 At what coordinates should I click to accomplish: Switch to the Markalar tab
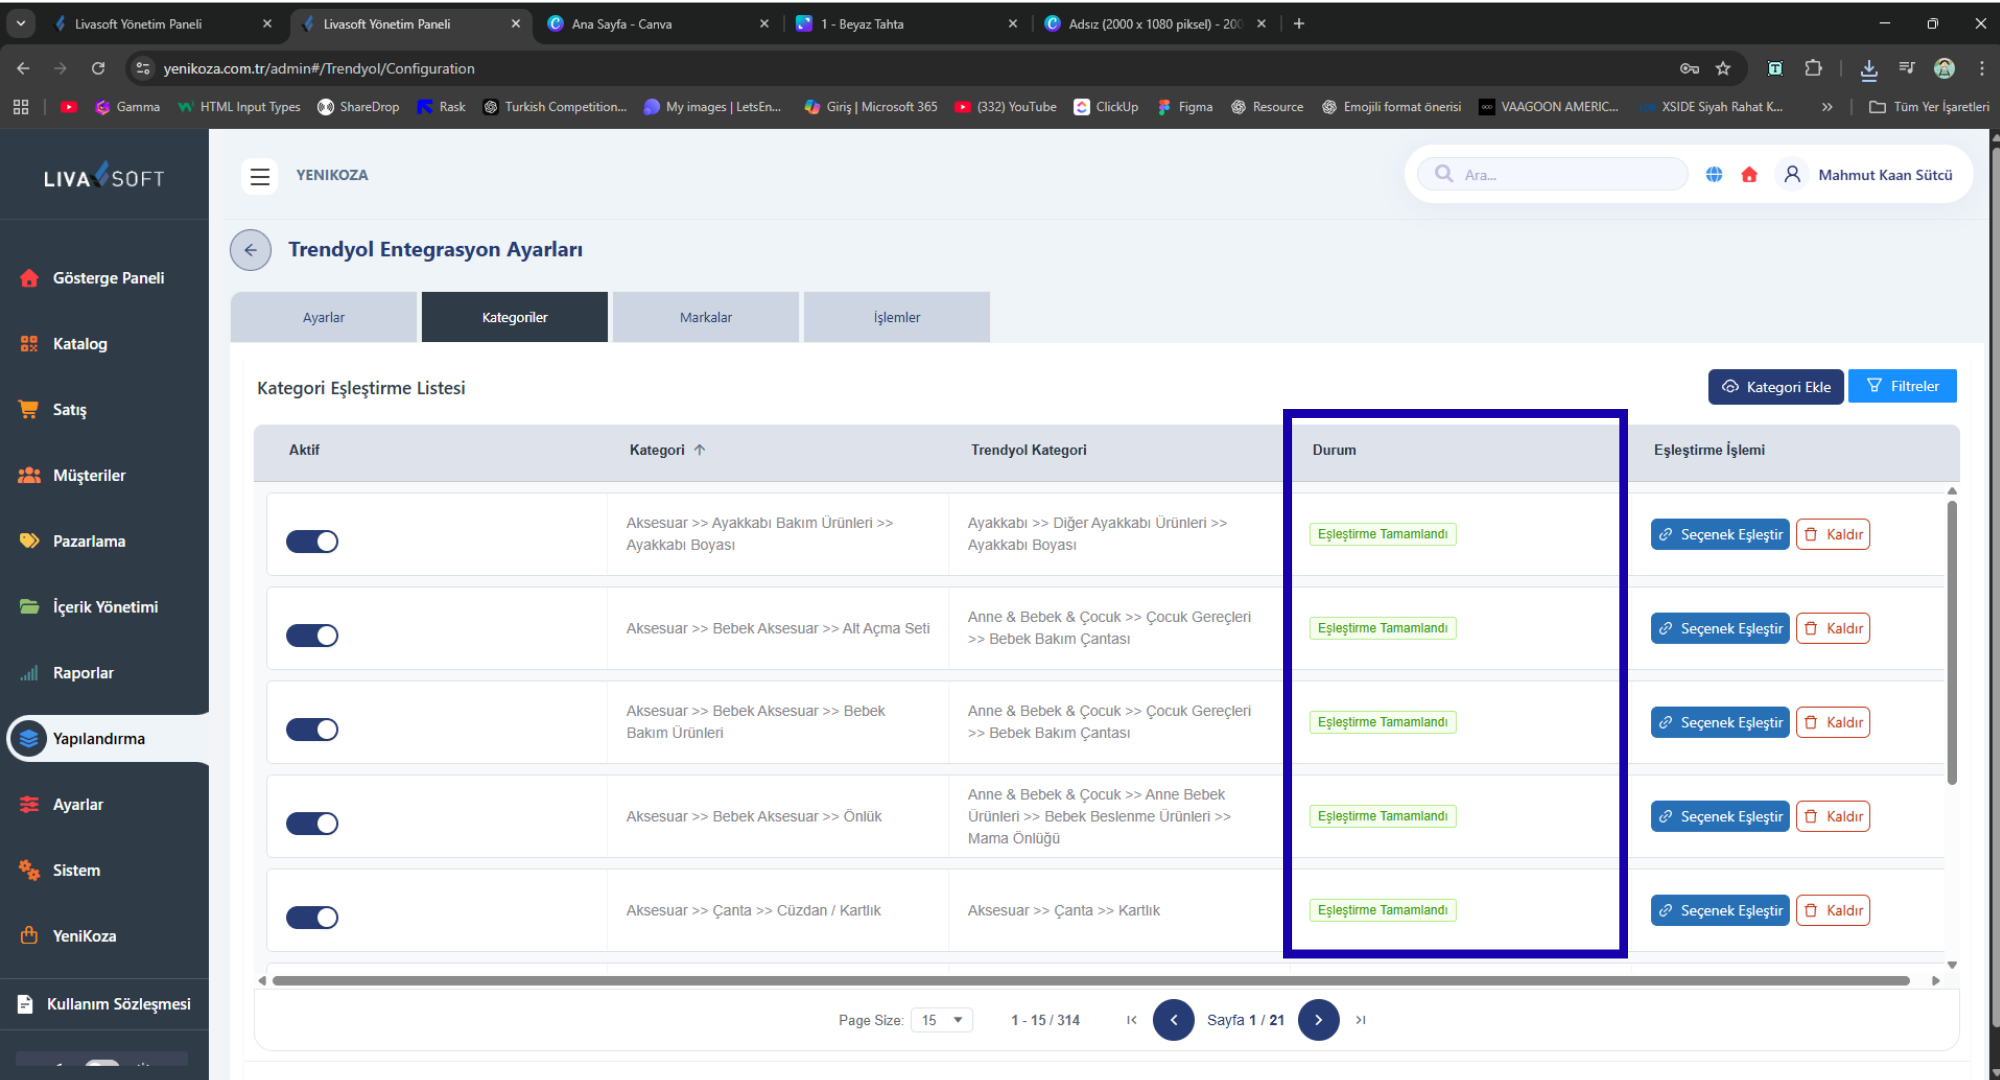pos(706,317)
